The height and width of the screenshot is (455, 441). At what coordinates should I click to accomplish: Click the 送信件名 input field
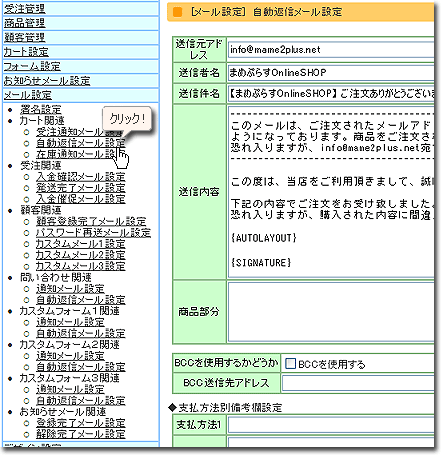(331, 94)
